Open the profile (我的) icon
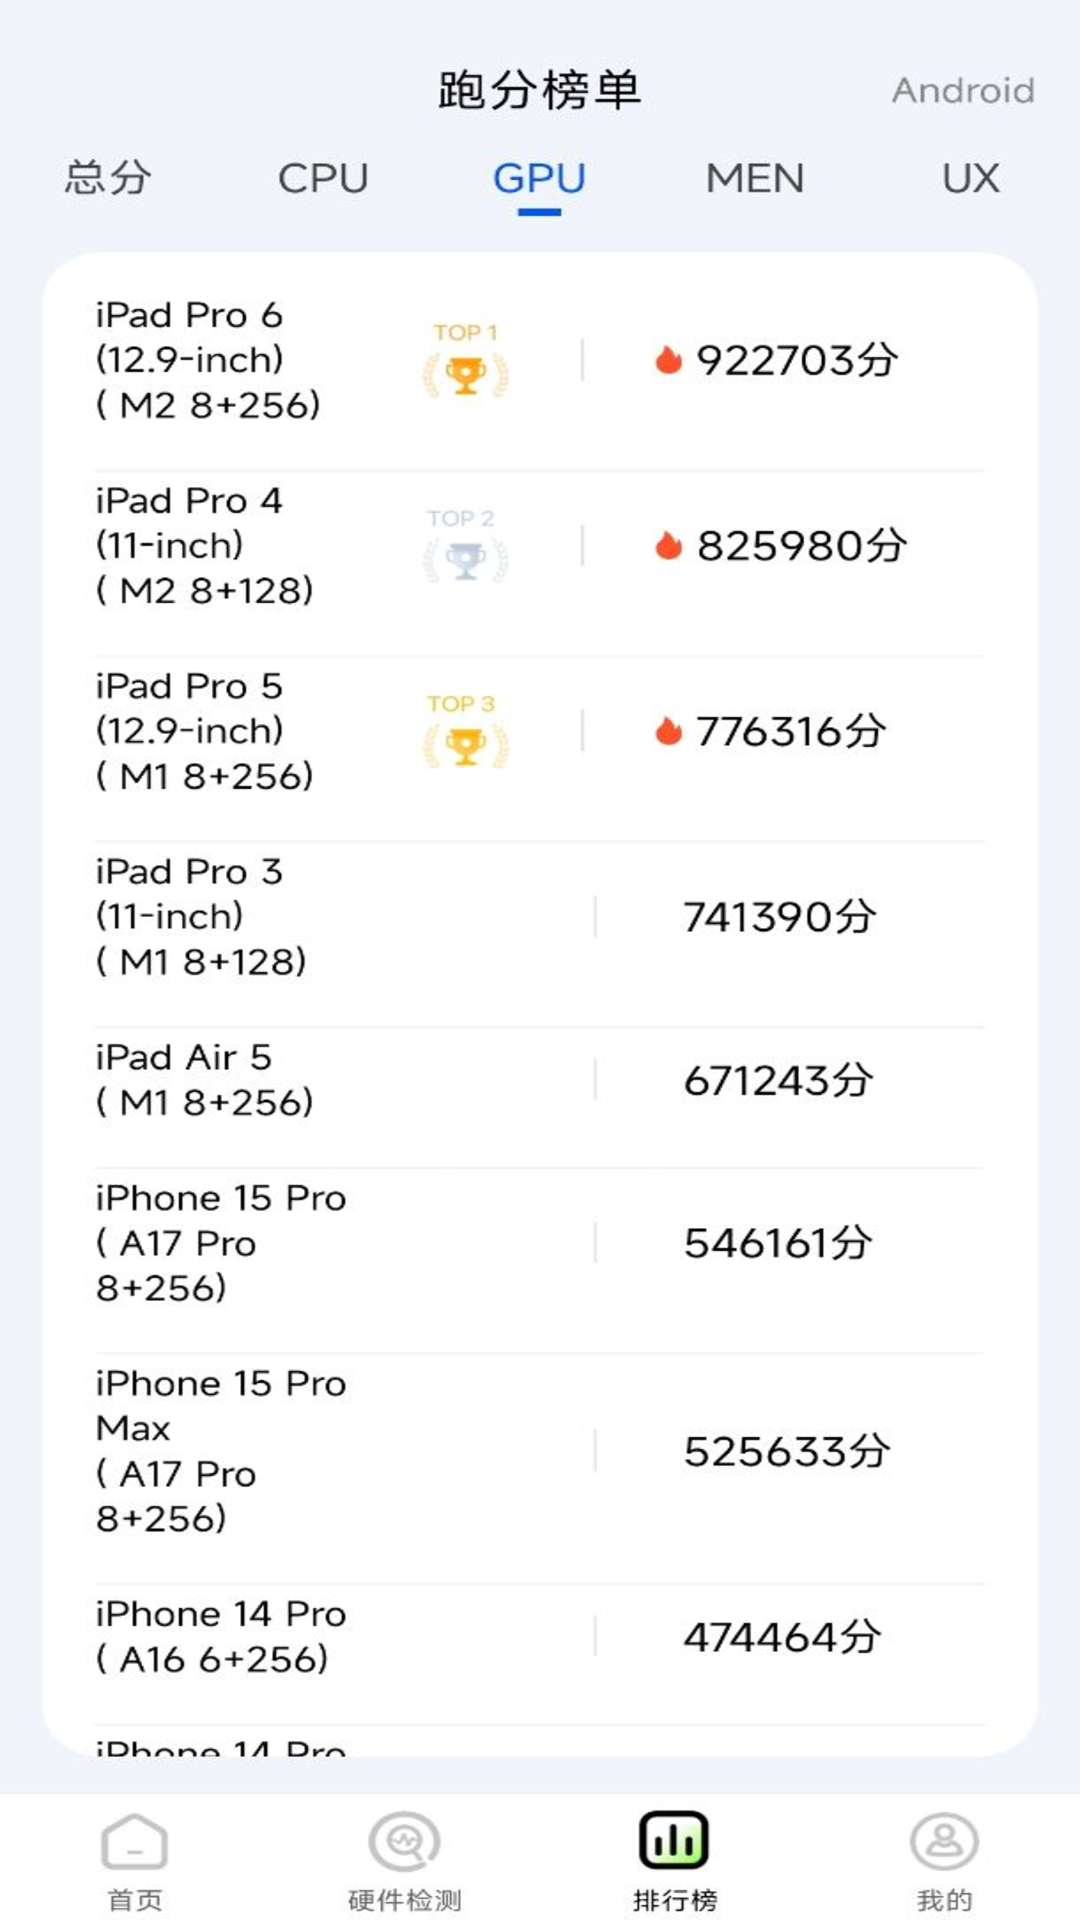This screenshot has height=1920, width=1080. click(x=944, y=1842)
